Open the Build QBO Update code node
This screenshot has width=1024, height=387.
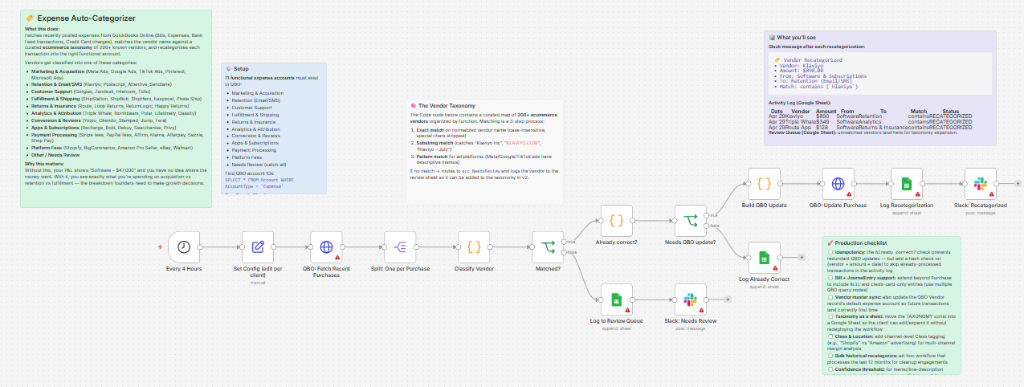764,184
